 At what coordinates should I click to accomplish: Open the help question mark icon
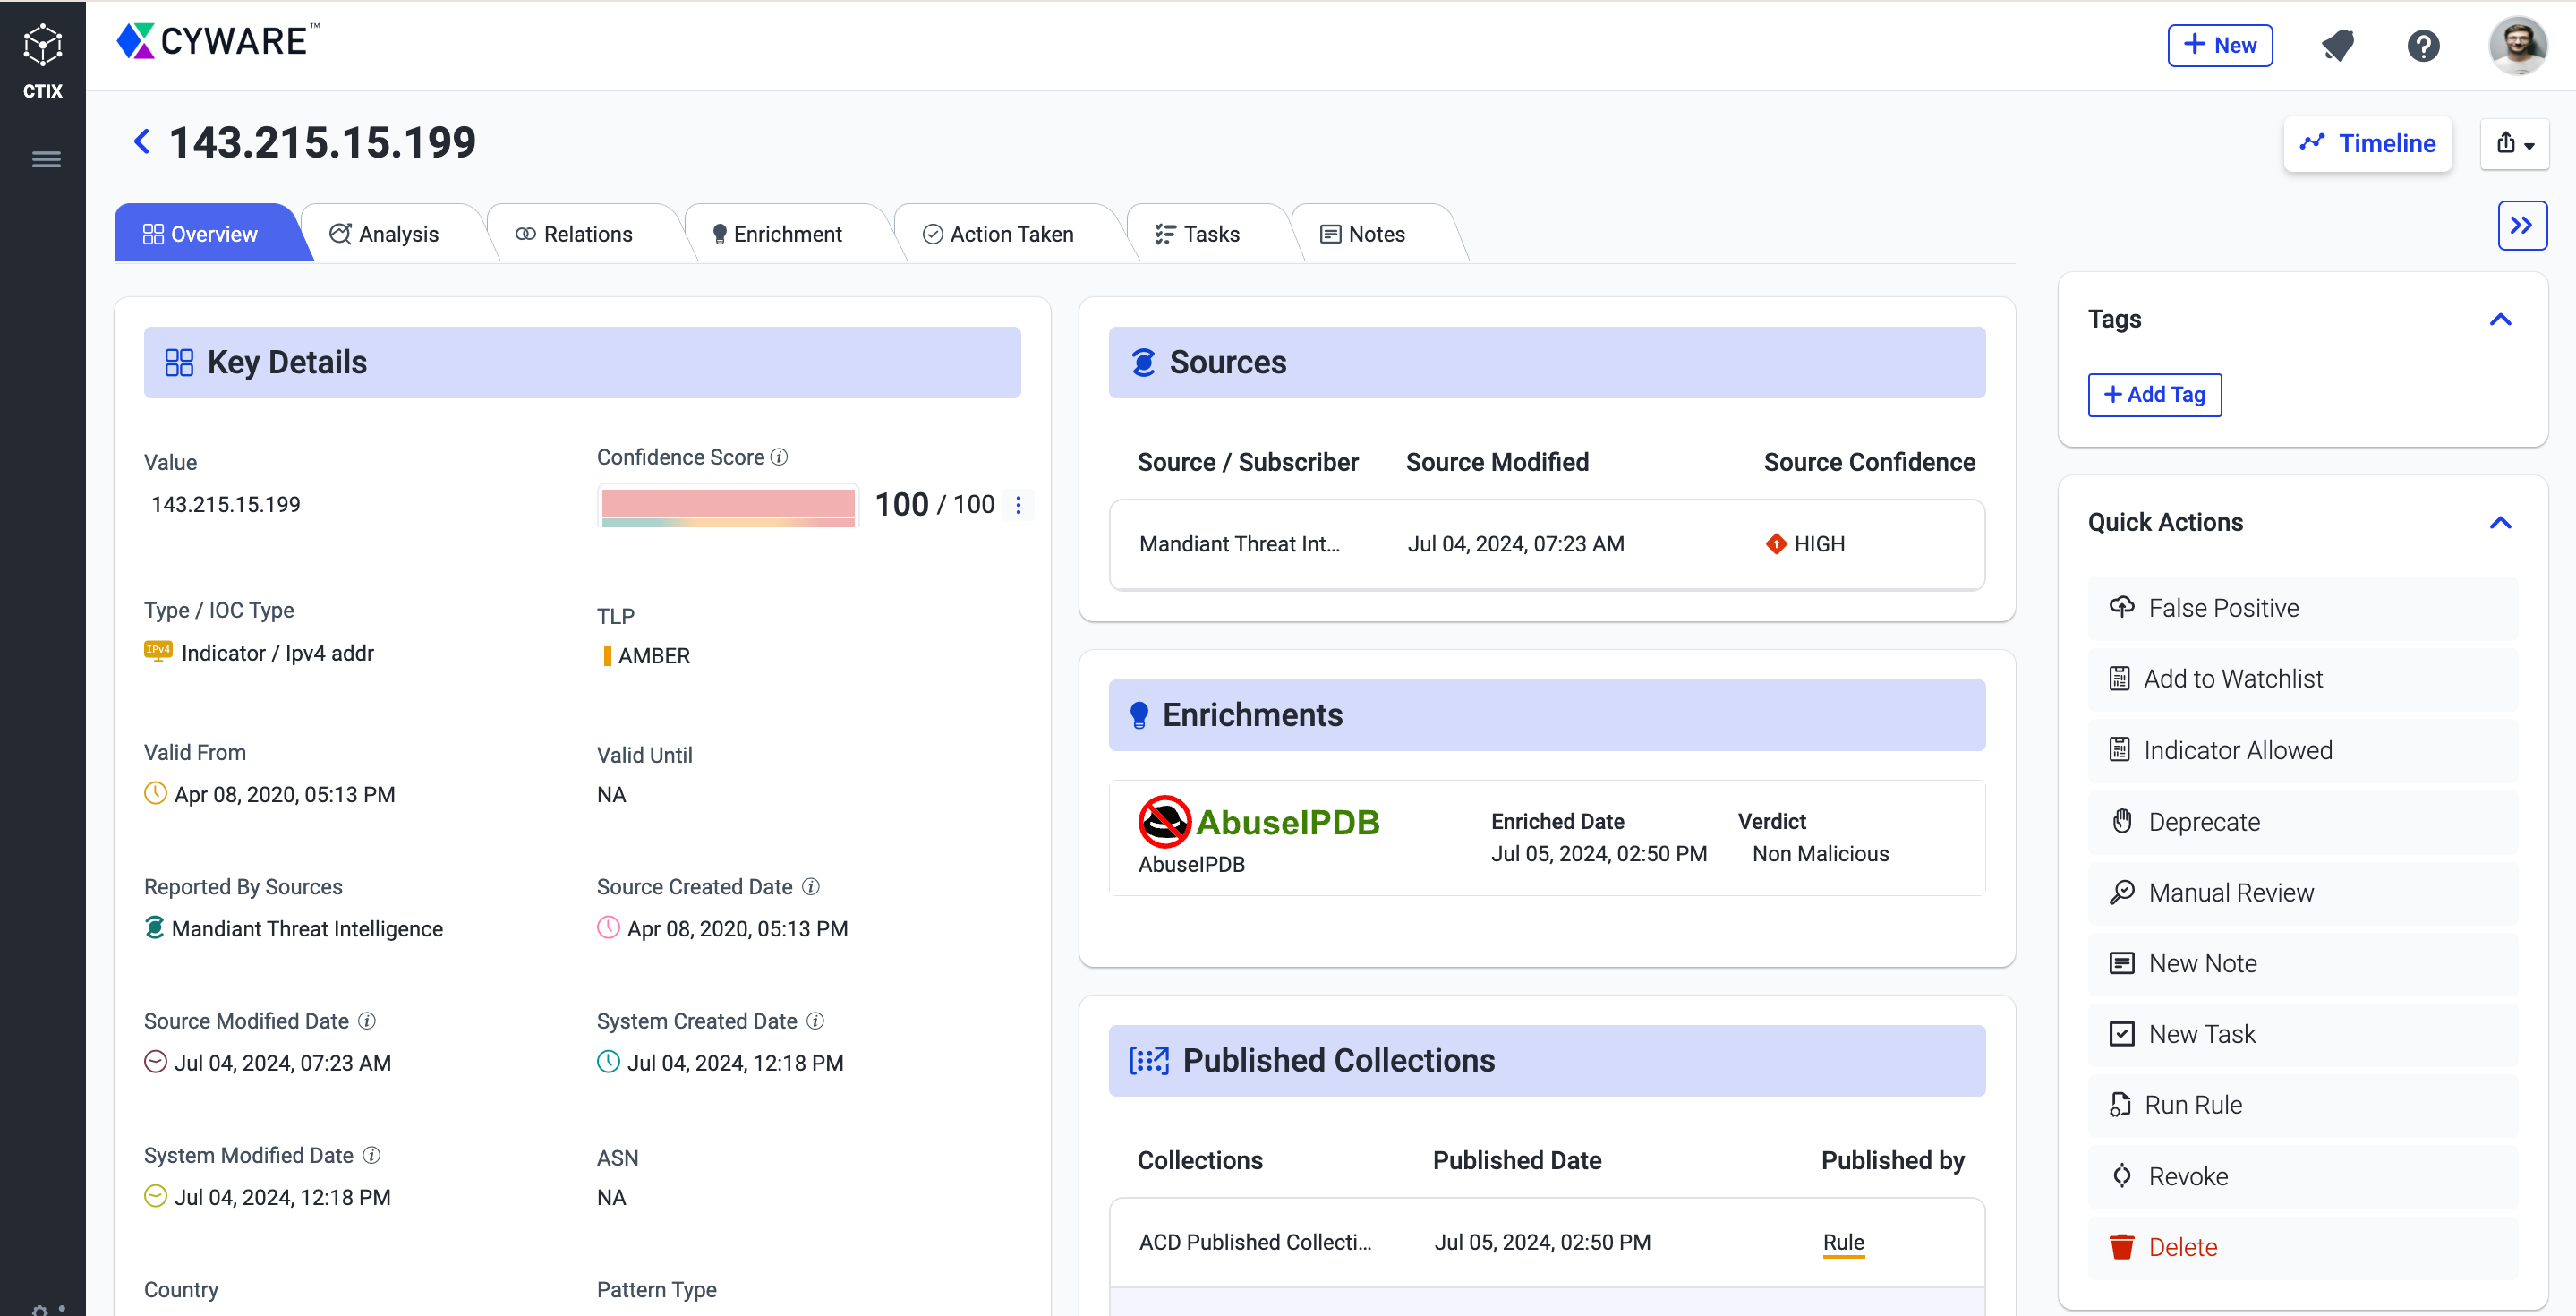pos(2423,46)
